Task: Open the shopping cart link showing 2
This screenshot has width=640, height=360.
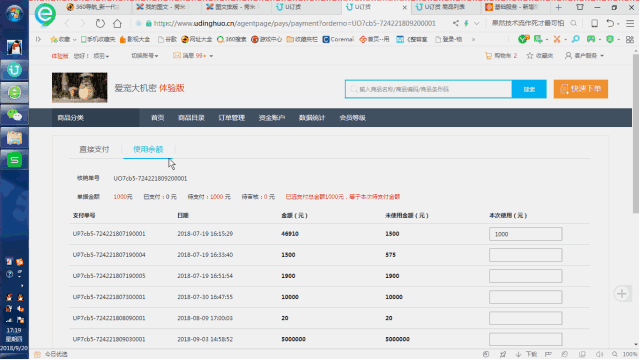Action: [x=501, y=56]
